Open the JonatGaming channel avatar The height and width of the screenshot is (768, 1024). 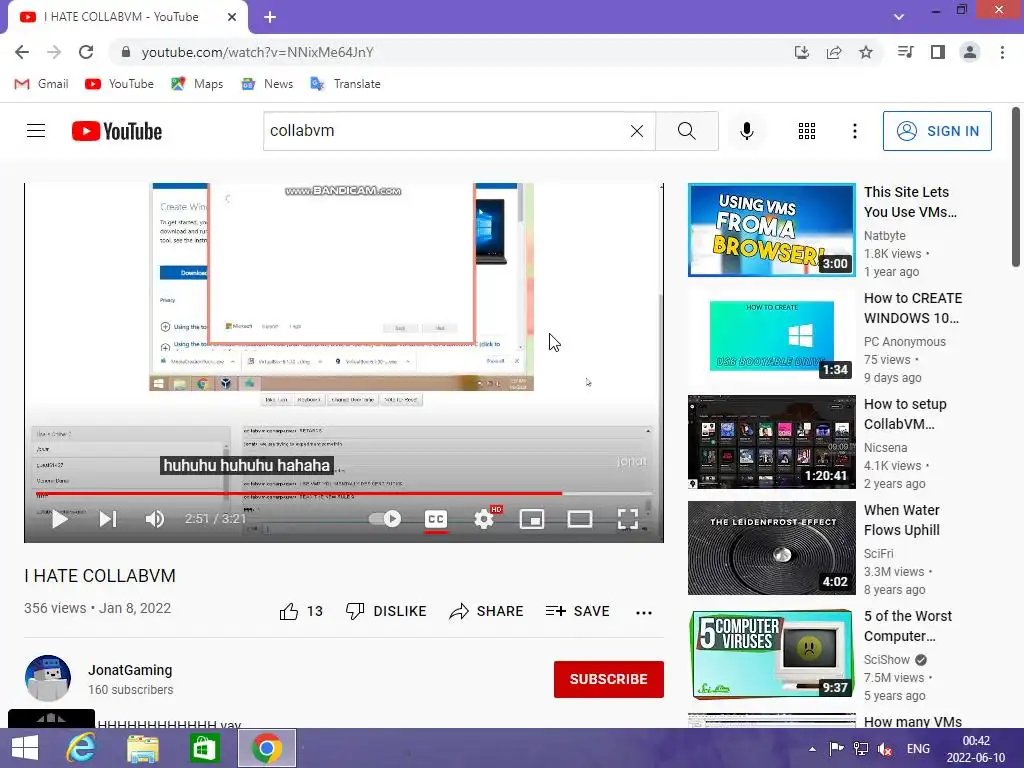click(x=48, y=679)
